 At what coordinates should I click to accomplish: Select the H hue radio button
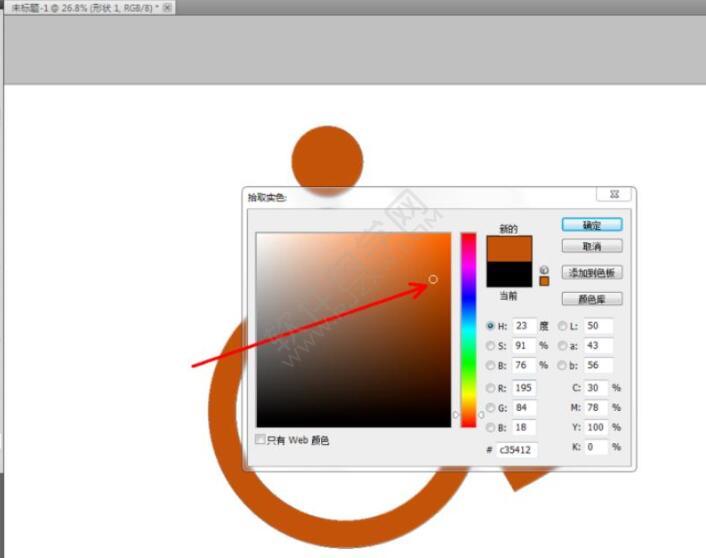pos(490,326)
